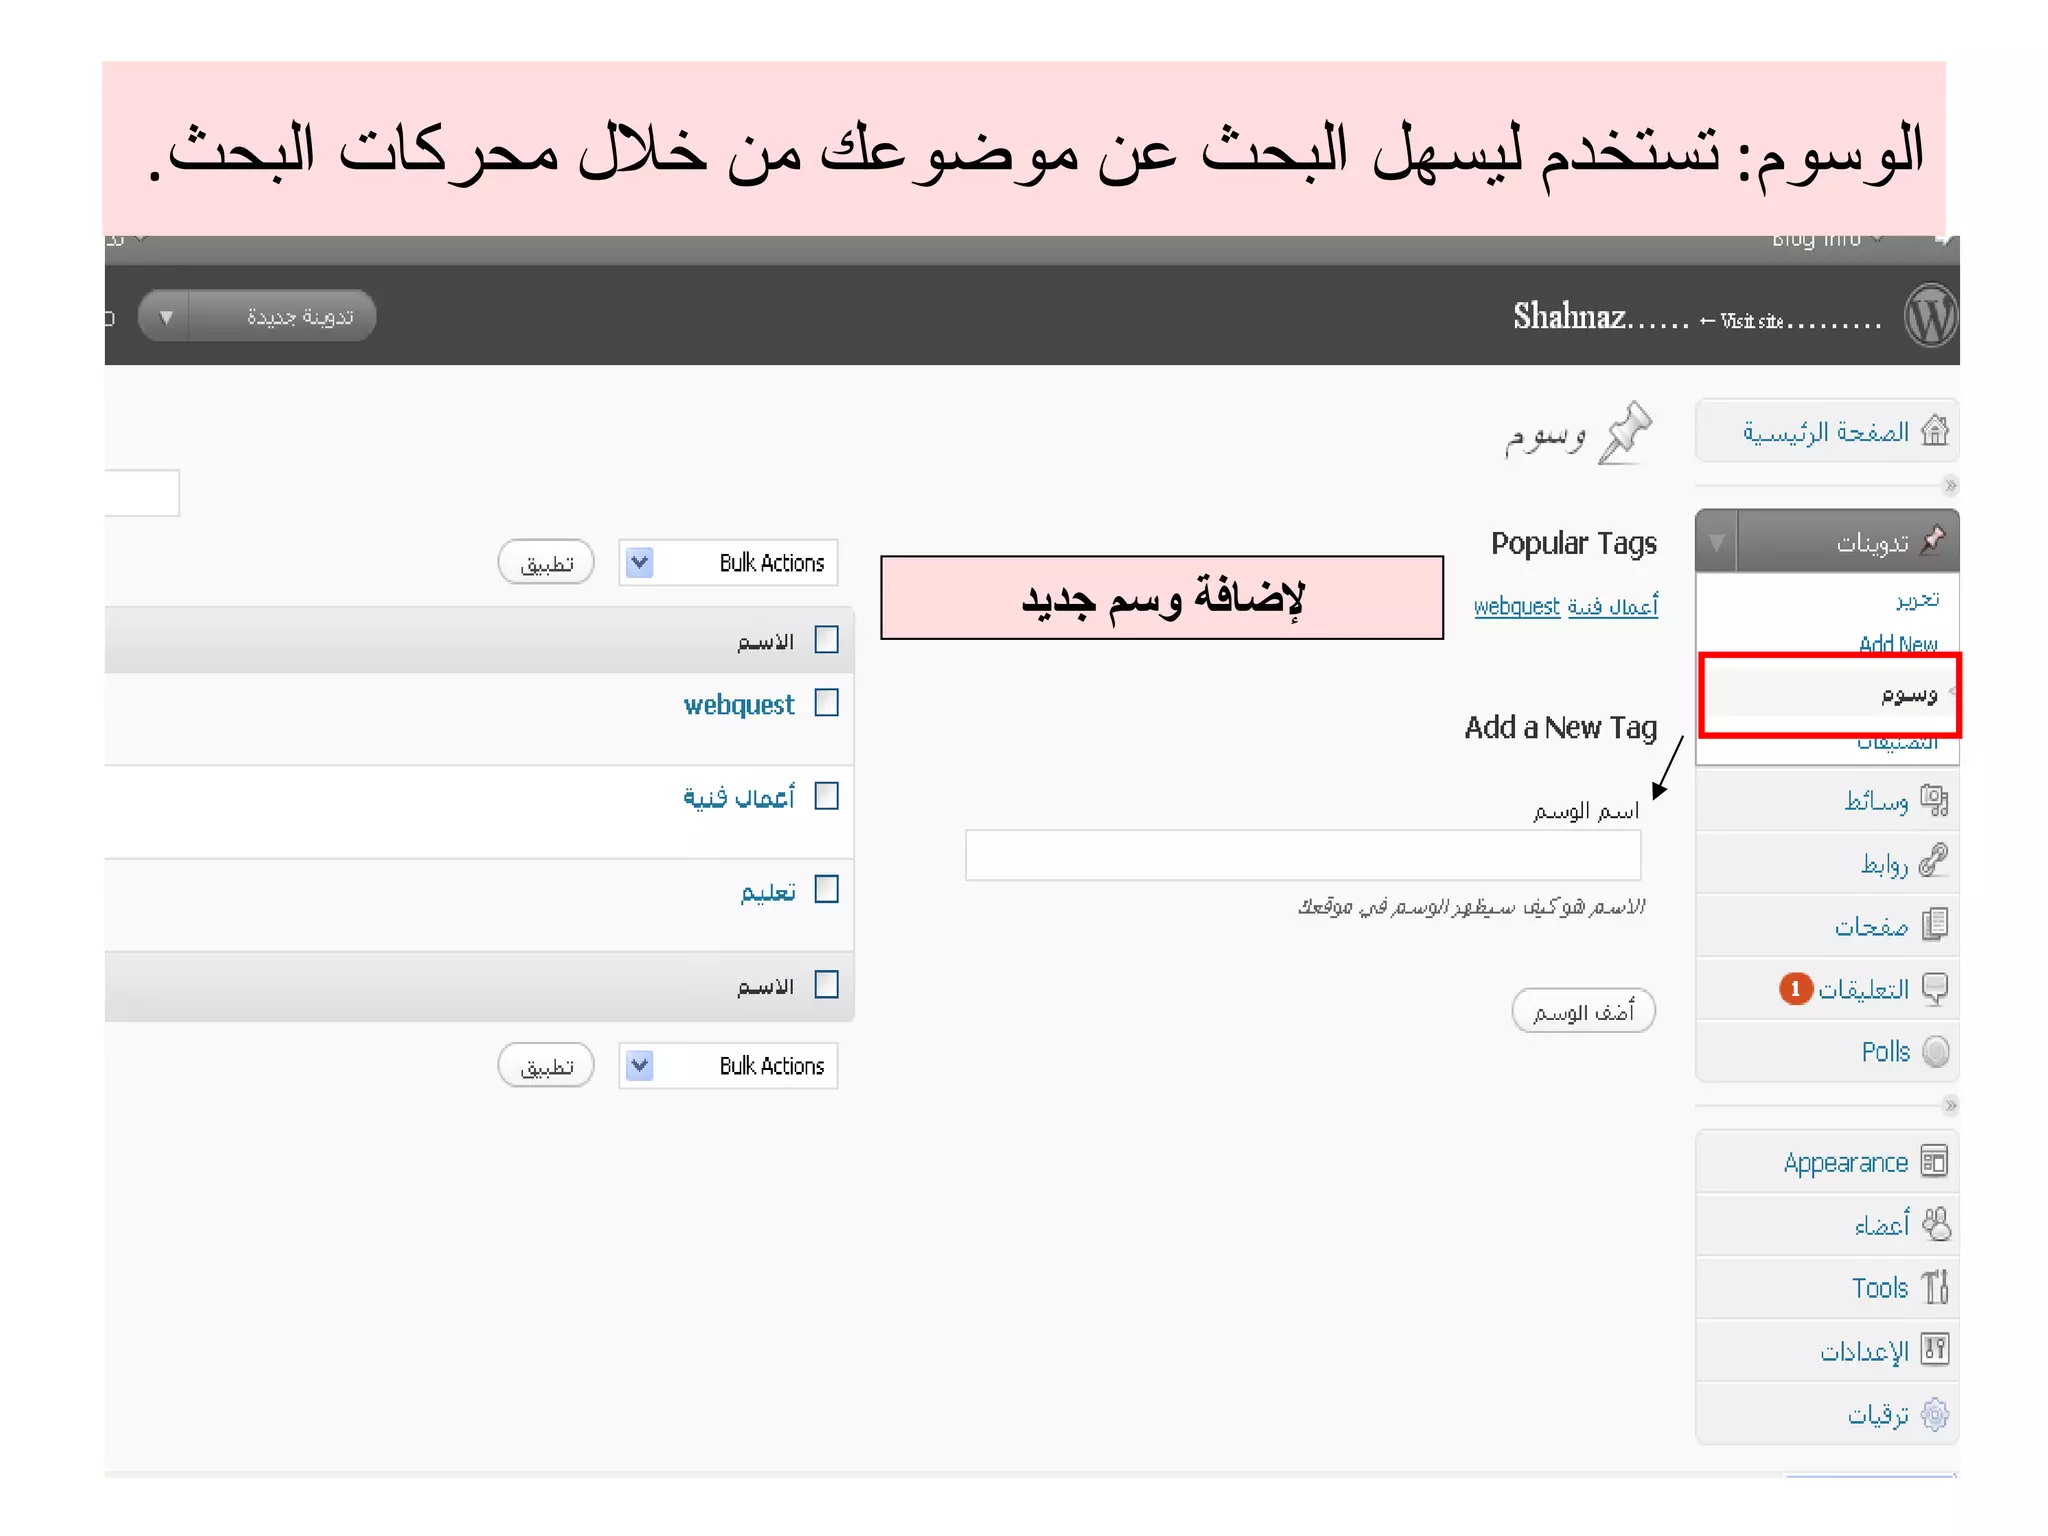Open the أعمال فنية link under Popular Tags
2048x1536 pixels.
[1612, 606]
